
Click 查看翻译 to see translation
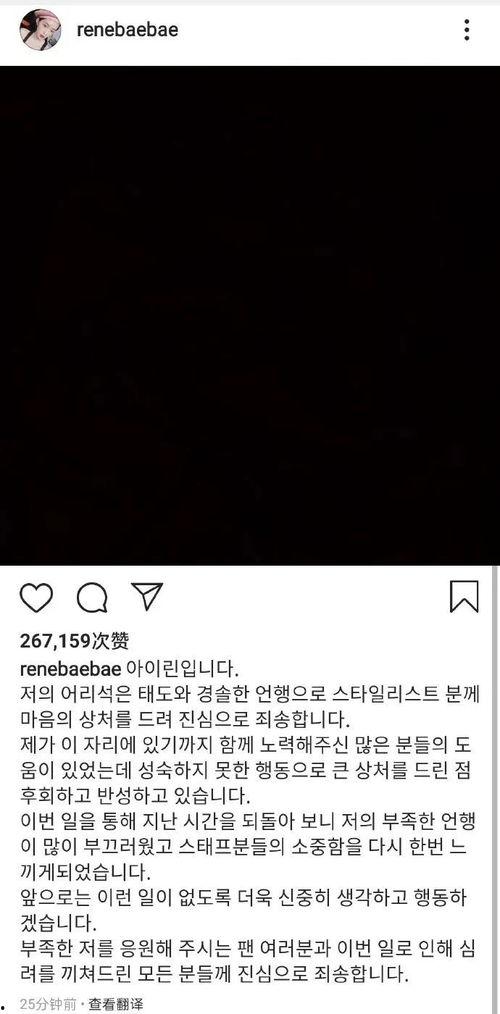pos(116,1004)
